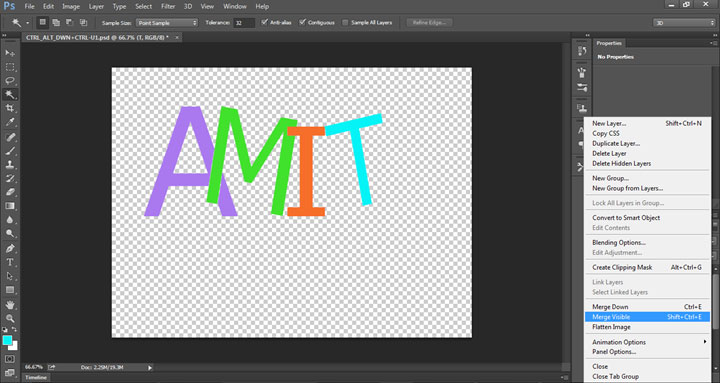Select the Eraser tool
The height and width of the screenshot is (383, 720).
pos(10,192)
